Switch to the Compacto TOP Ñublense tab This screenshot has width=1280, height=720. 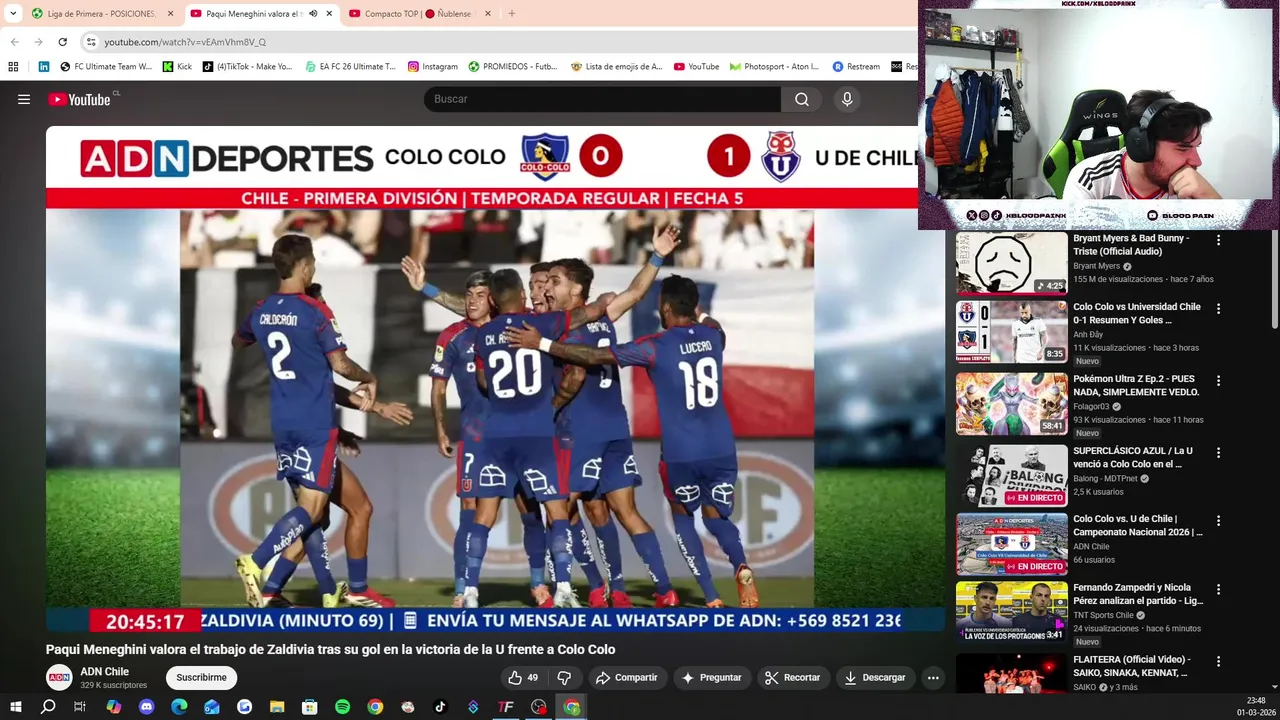[x=418, y=14]
